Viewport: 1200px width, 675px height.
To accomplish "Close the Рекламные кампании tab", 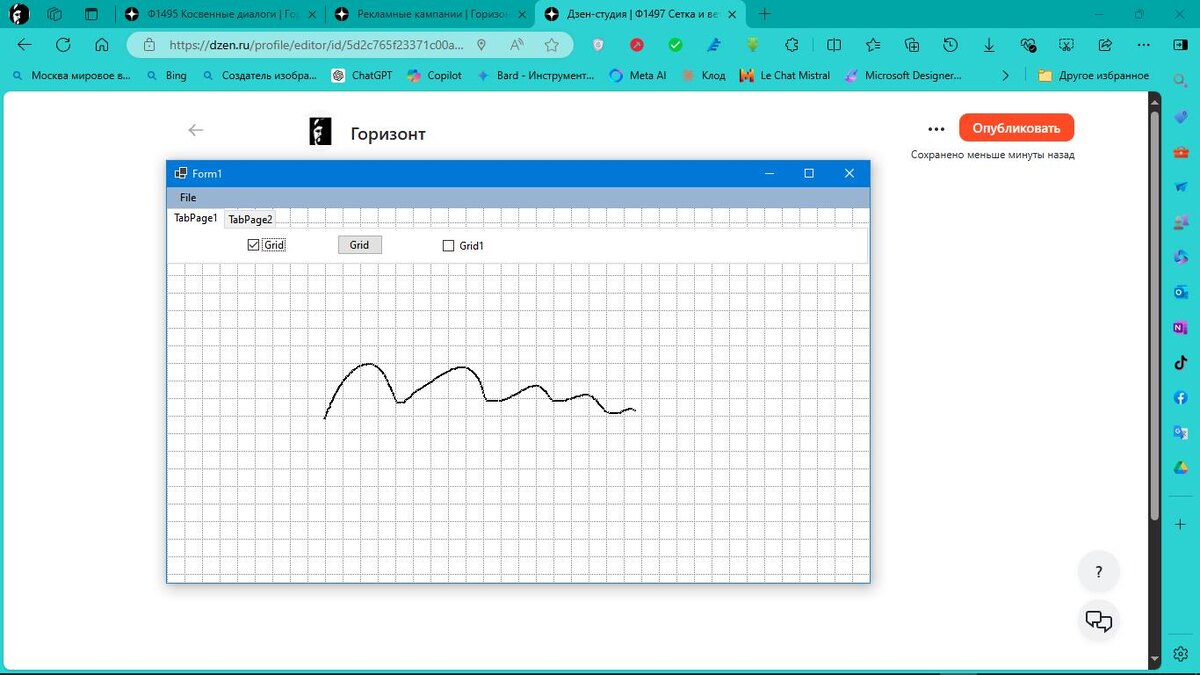I will [x=521, y=14].
